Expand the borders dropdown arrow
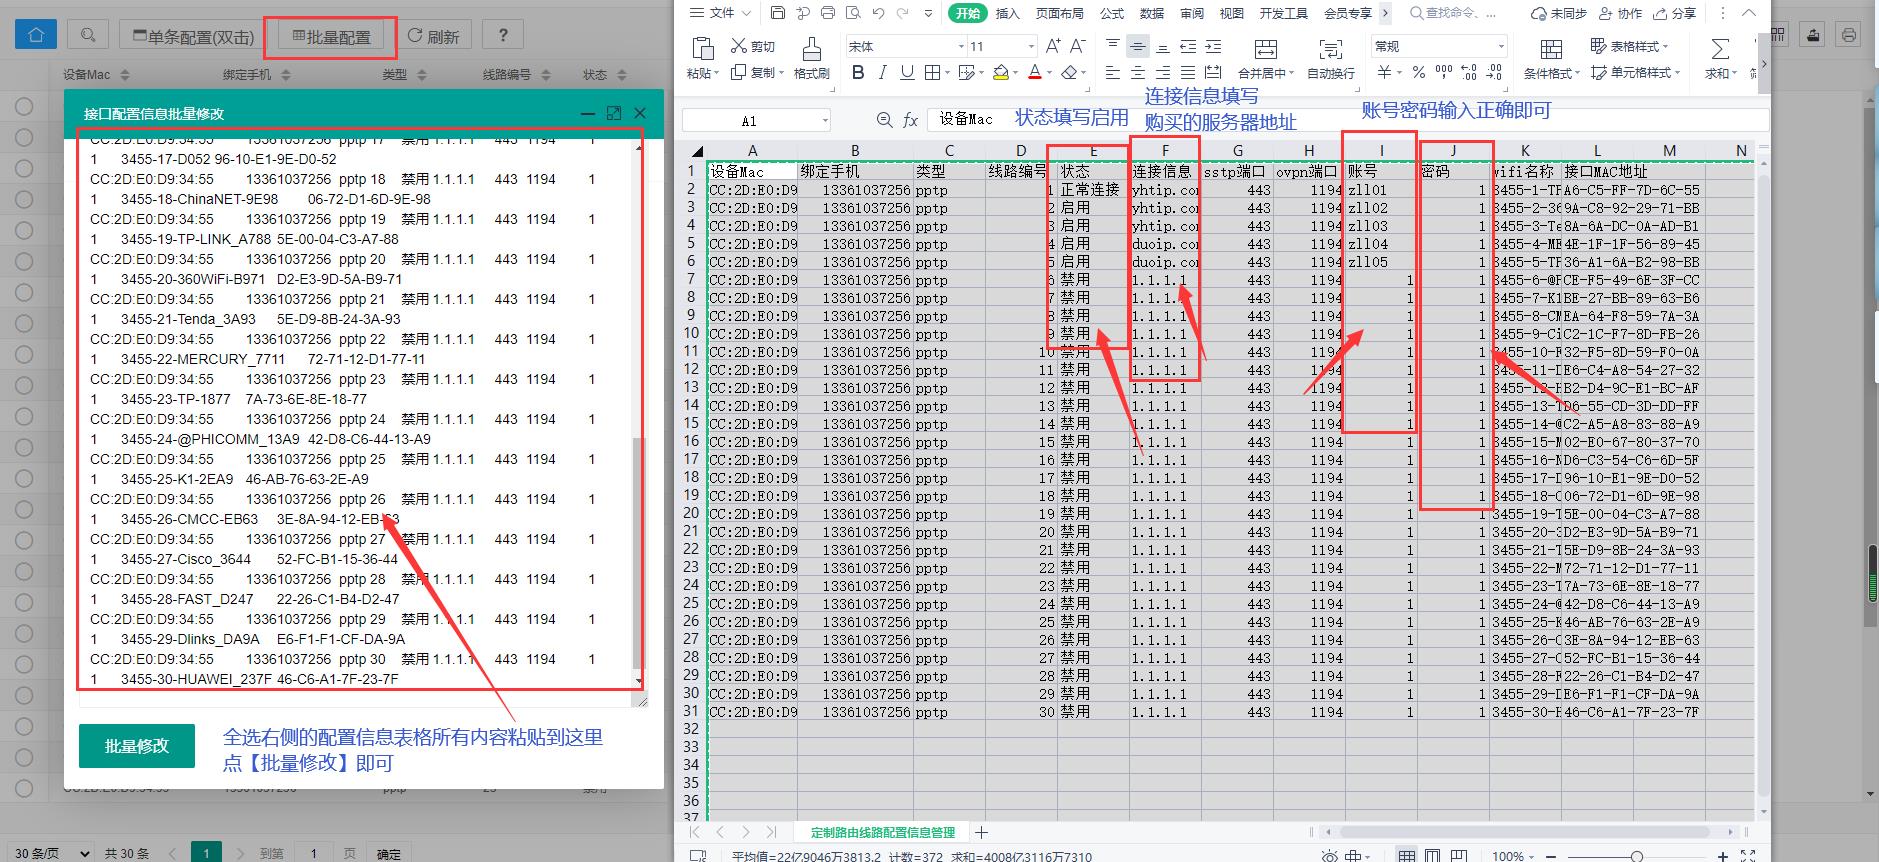 click(x=947, y=72)
